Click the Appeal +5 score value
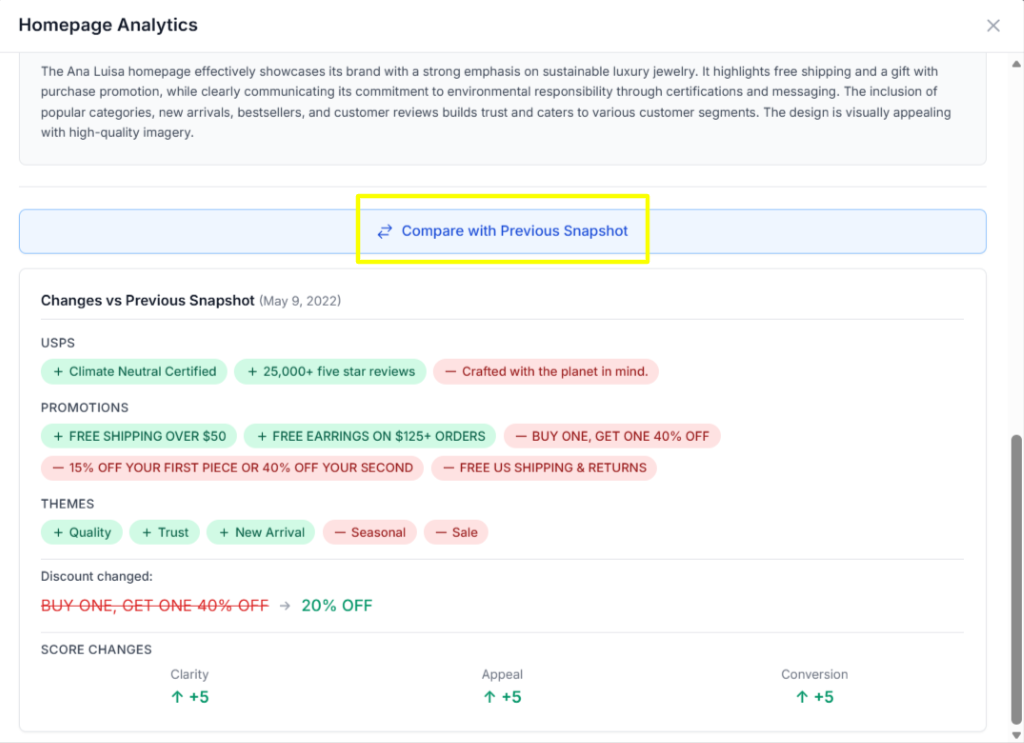This screenshot has height=743, width=1024. click(x=502, y=697)
